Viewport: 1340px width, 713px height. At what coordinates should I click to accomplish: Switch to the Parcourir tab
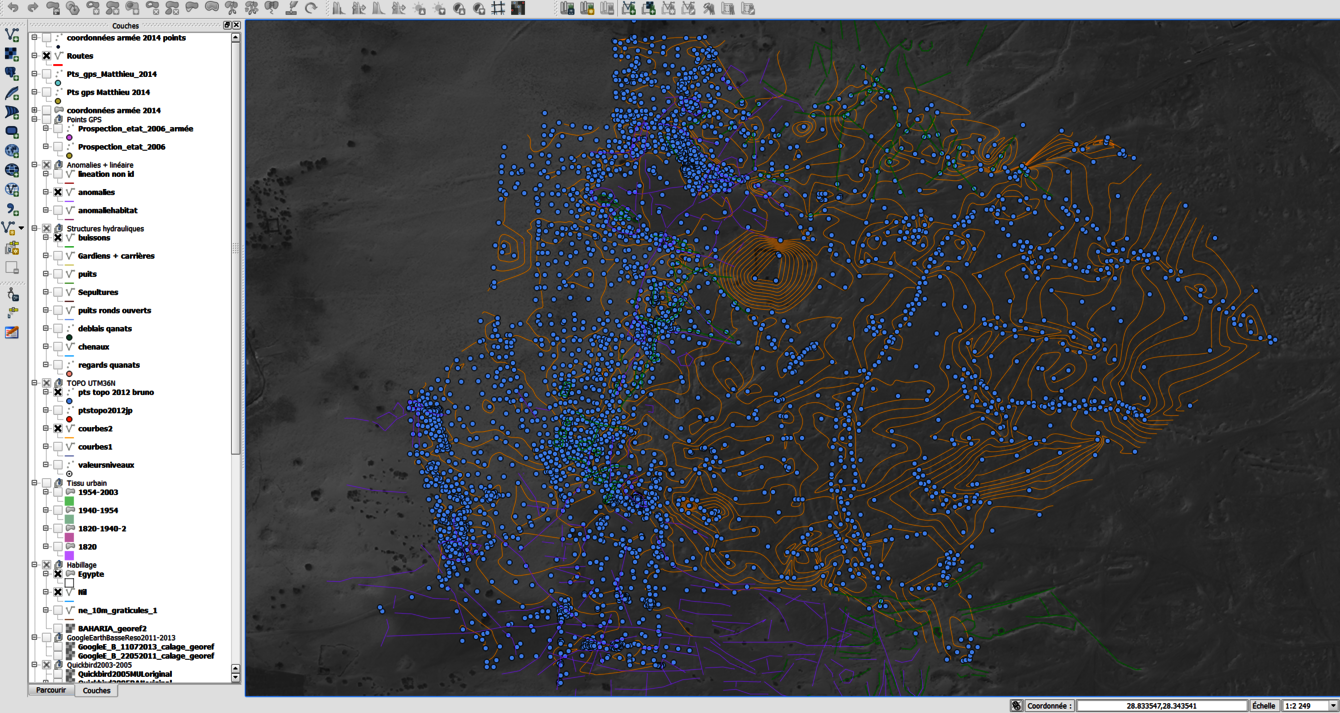click(51, 691)
